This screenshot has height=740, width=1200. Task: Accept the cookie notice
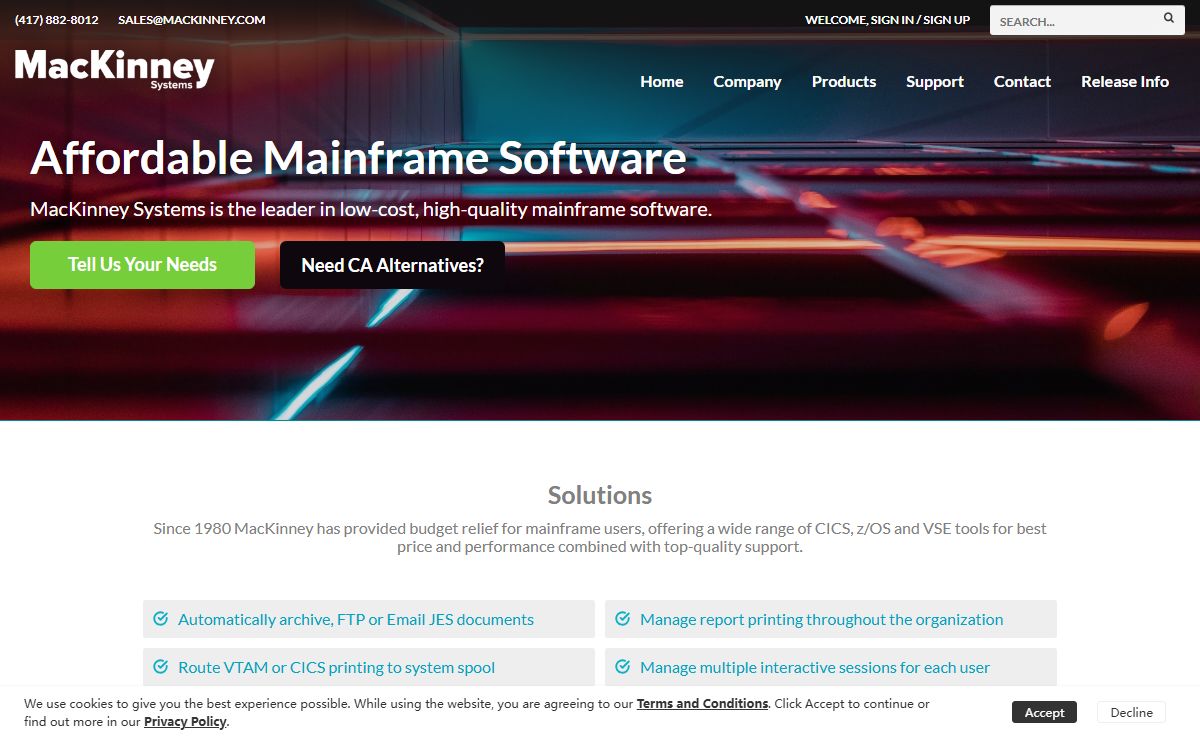(x=1044, y=712)
